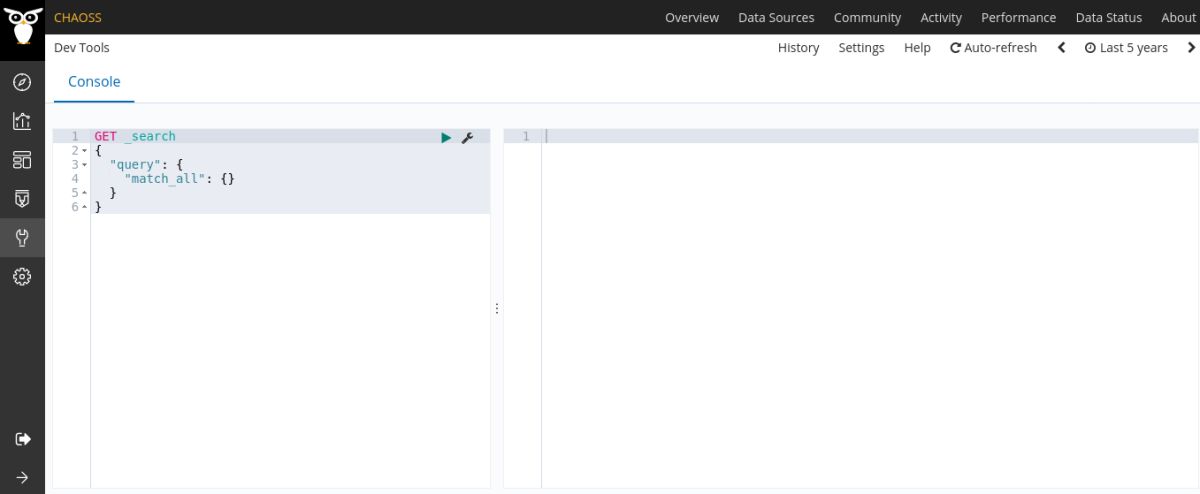This screenshot has height=494, width=1200.
Task: Select the Console tab
Action: coord(94,82)
